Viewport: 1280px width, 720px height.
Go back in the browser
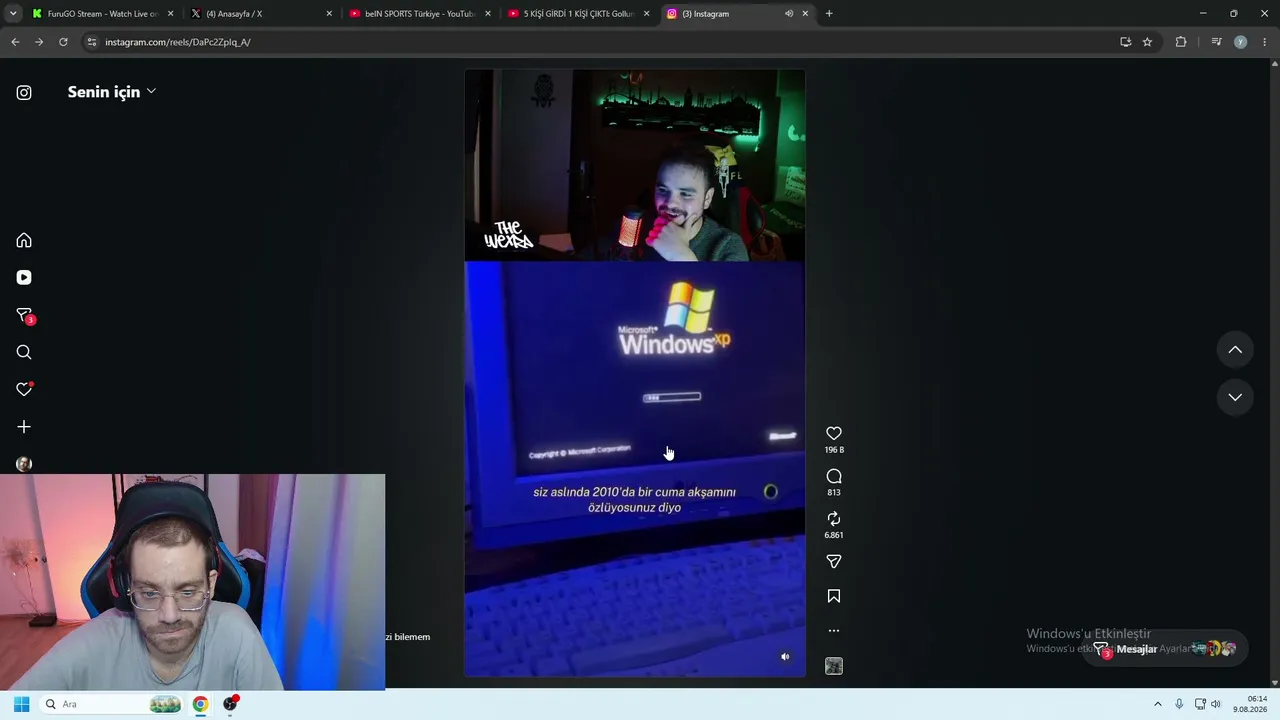(x=15, y=42)
